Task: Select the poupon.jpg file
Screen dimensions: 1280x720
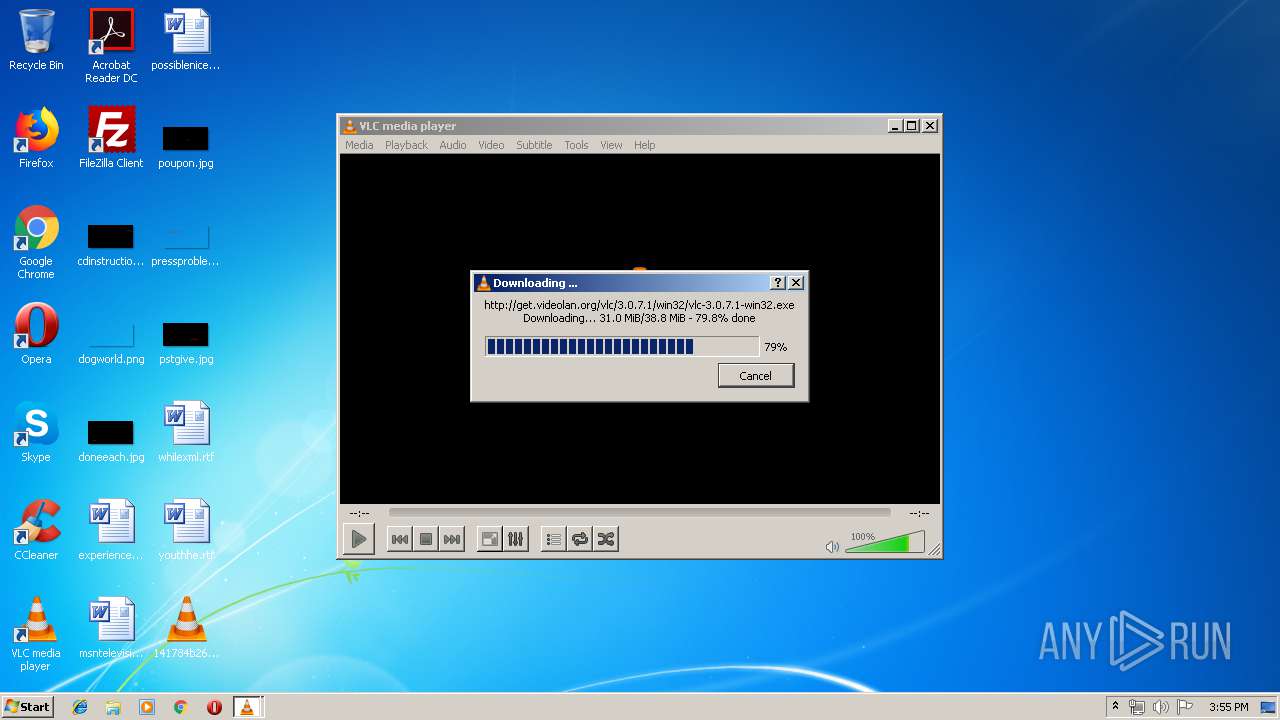Action: [x=186, y=147]
